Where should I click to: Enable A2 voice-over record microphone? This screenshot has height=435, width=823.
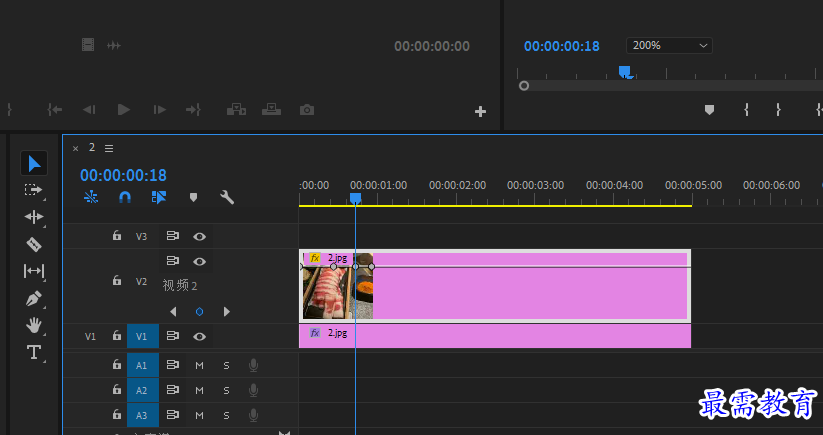click(x=253, y=390)
